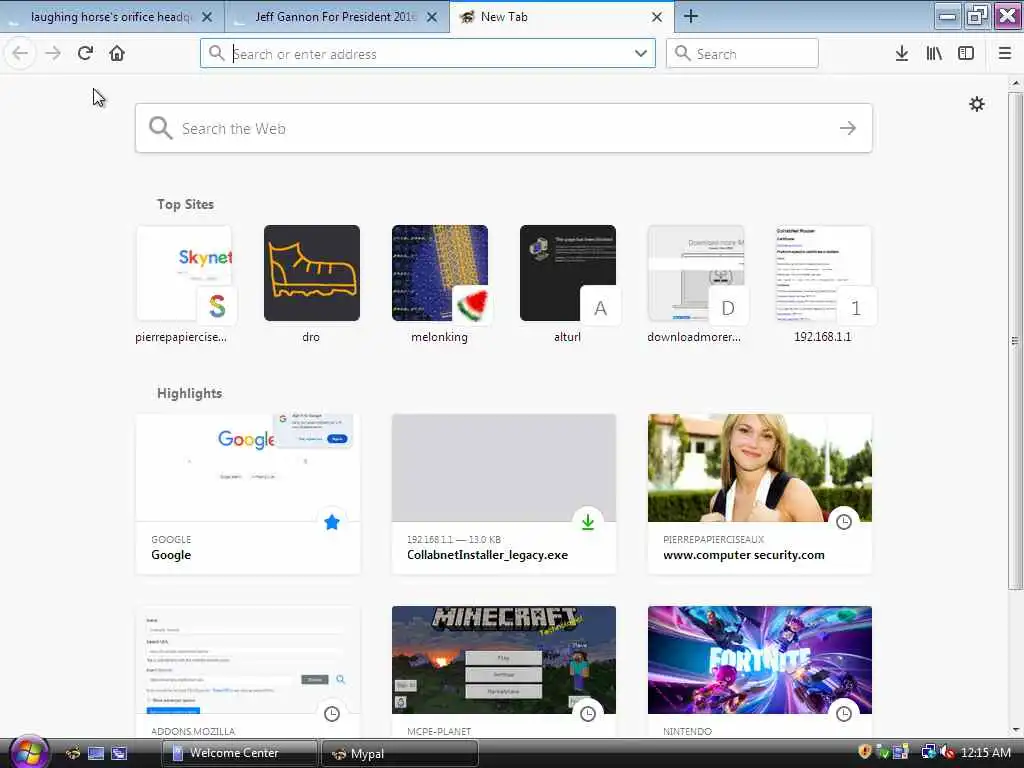The width and height of the screenshot is (1024, 768).
Task: Click download badge on CollabnetInstaller card
Action: pyautogui.click(x=588, y=522)
